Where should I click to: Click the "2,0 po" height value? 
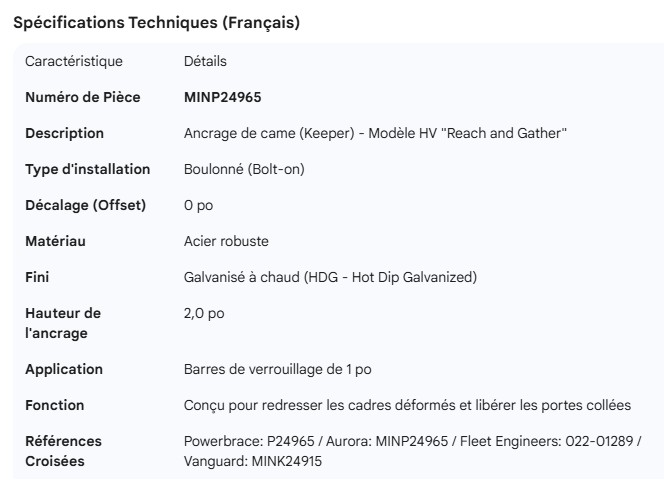point(204,313)
